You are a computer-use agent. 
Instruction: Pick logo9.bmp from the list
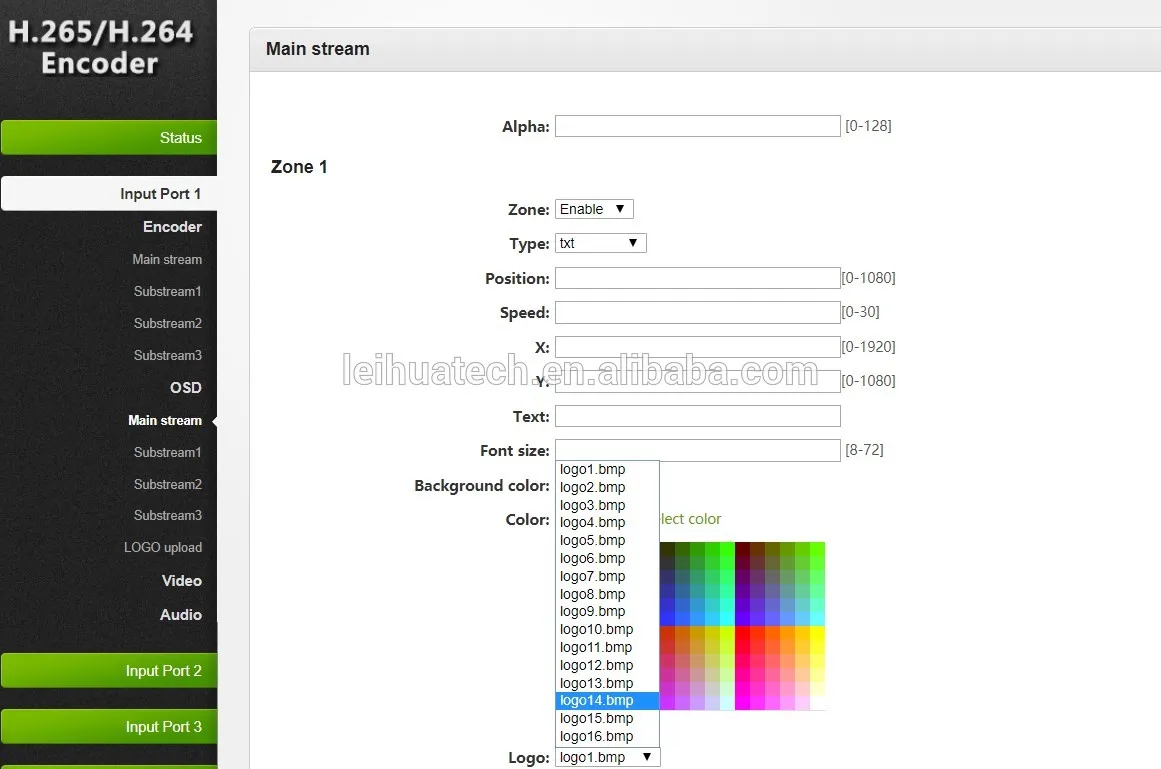pos(607,611)
